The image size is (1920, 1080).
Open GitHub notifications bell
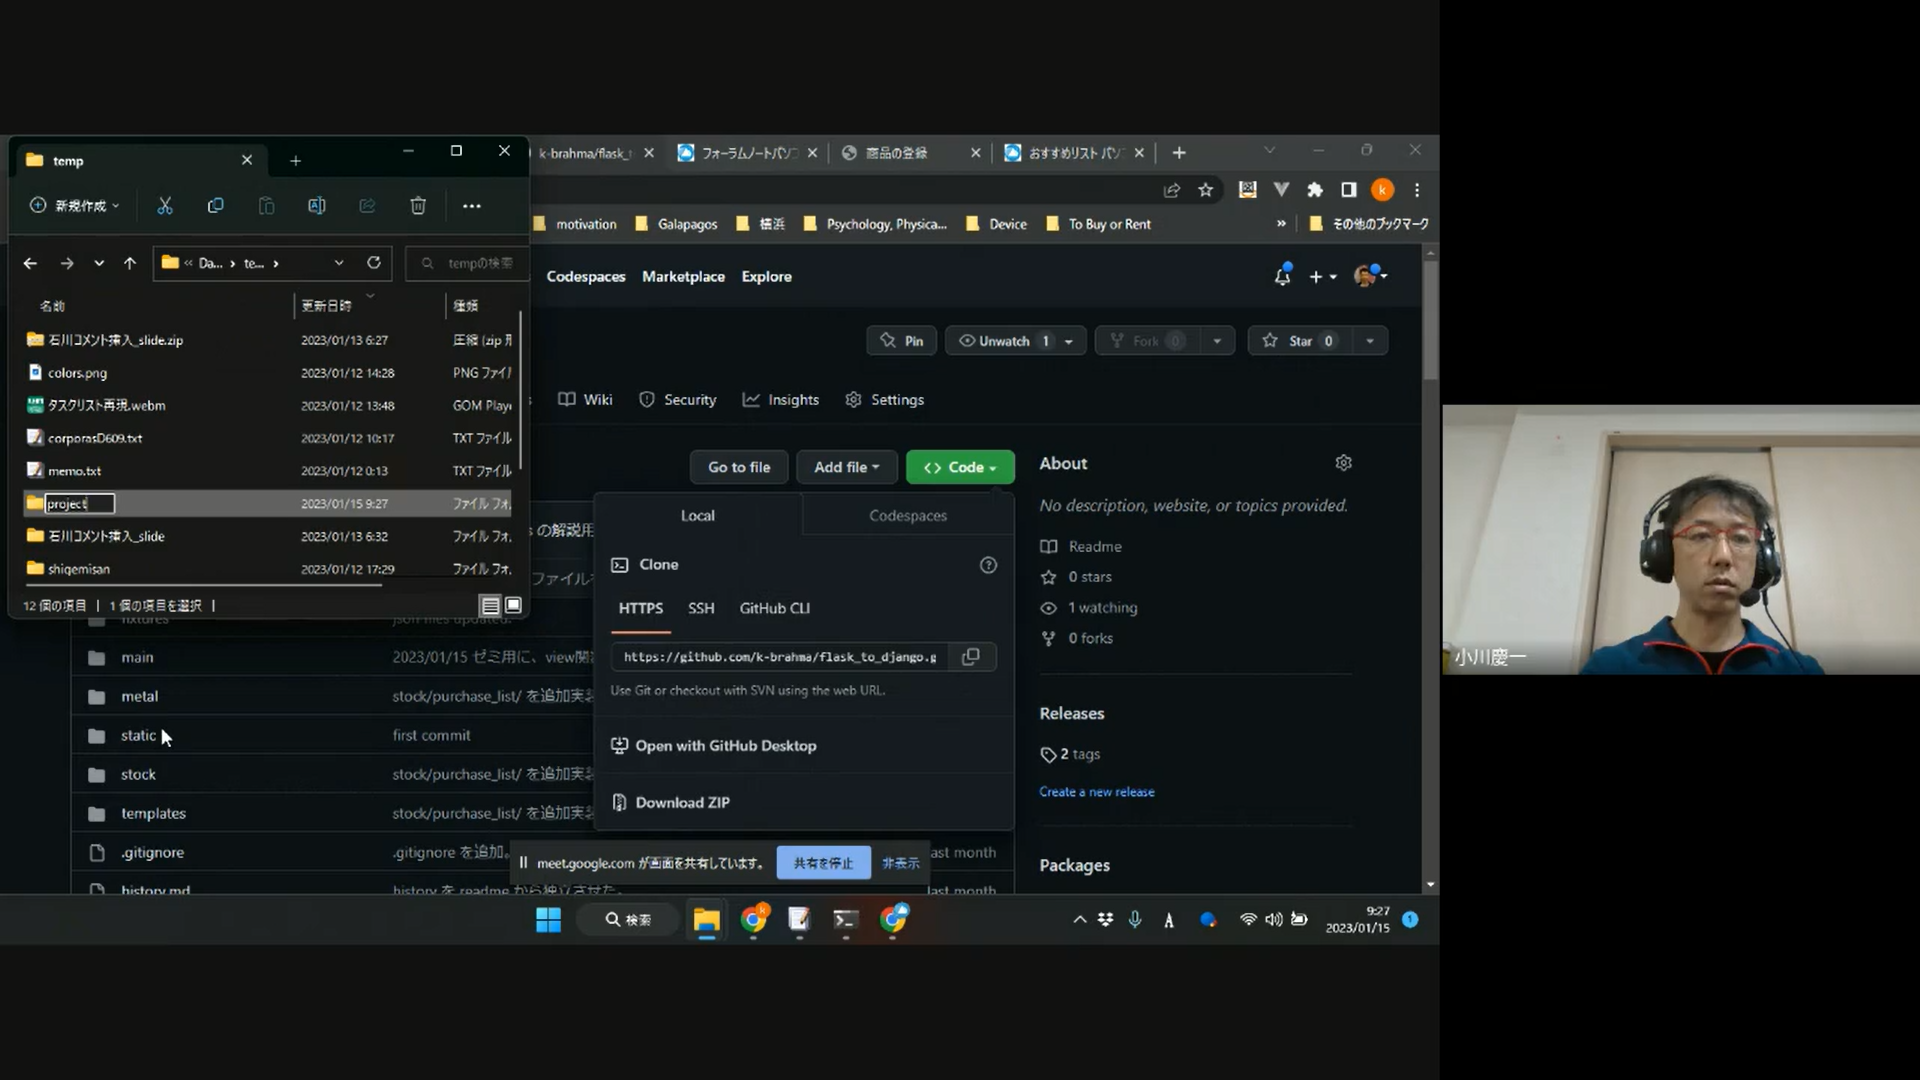pos(1282,277)
